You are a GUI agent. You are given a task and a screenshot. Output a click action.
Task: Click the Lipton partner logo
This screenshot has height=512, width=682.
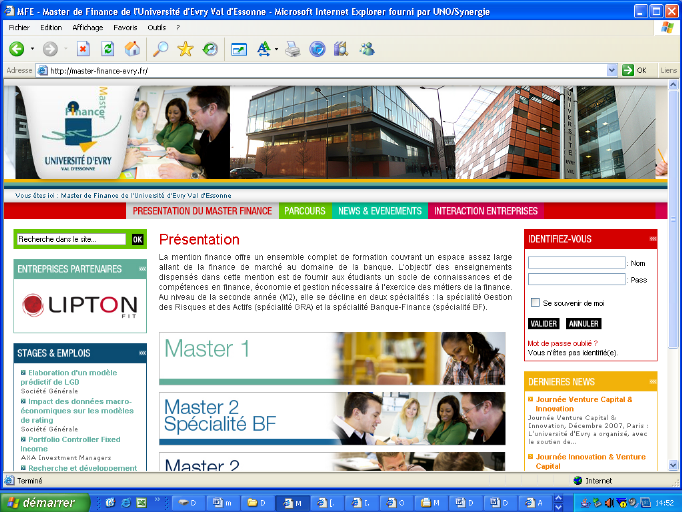80,305
